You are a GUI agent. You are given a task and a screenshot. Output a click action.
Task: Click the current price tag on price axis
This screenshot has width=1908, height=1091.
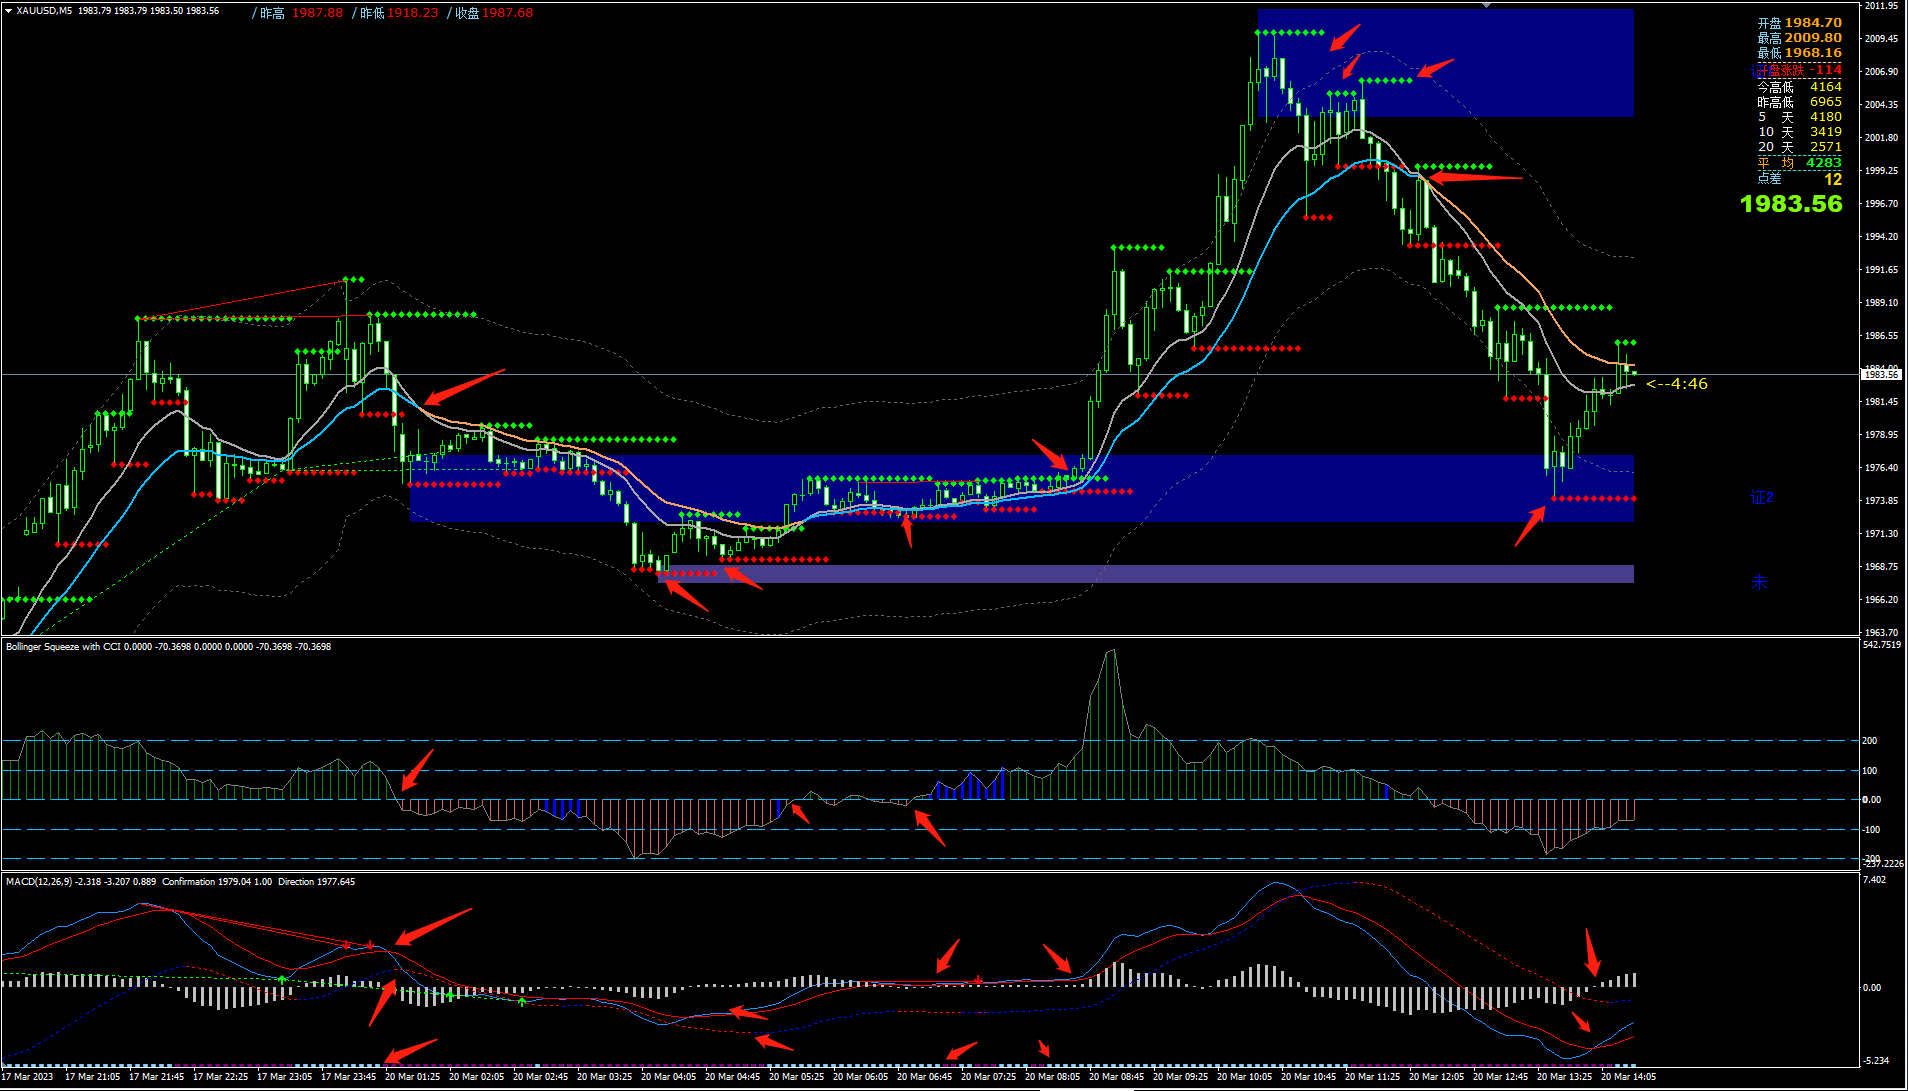(x=1880, y=374)
